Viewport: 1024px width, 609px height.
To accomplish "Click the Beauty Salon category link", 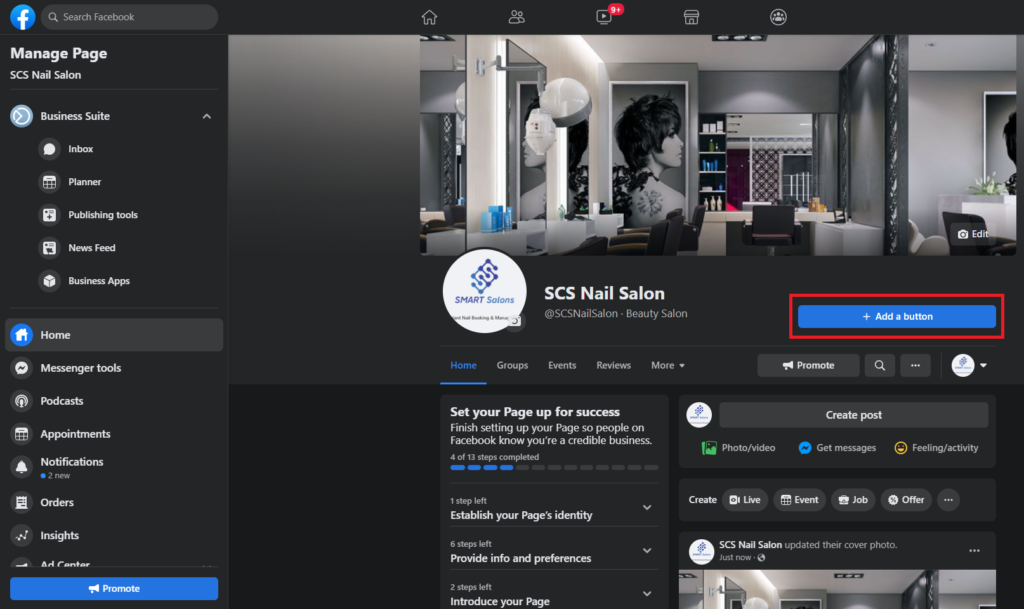I will [656, 313].
